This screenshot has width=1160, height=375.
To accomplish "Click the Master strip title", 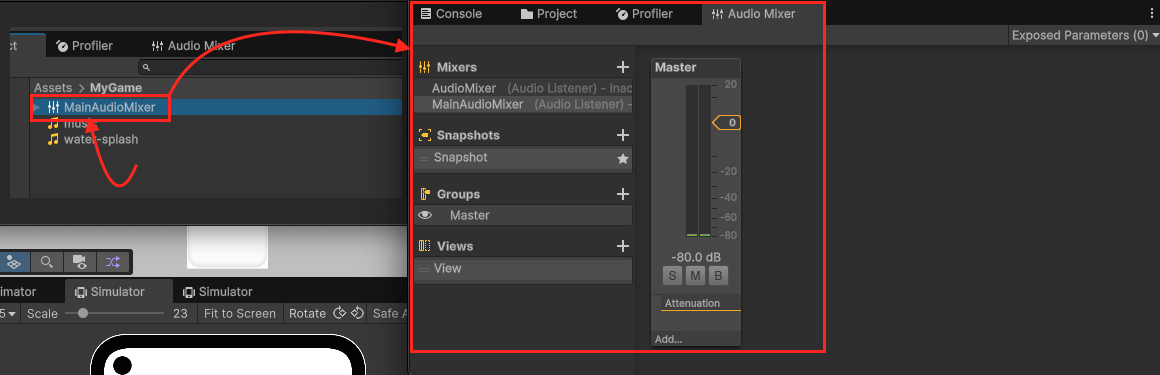I will tap(676, 67).
